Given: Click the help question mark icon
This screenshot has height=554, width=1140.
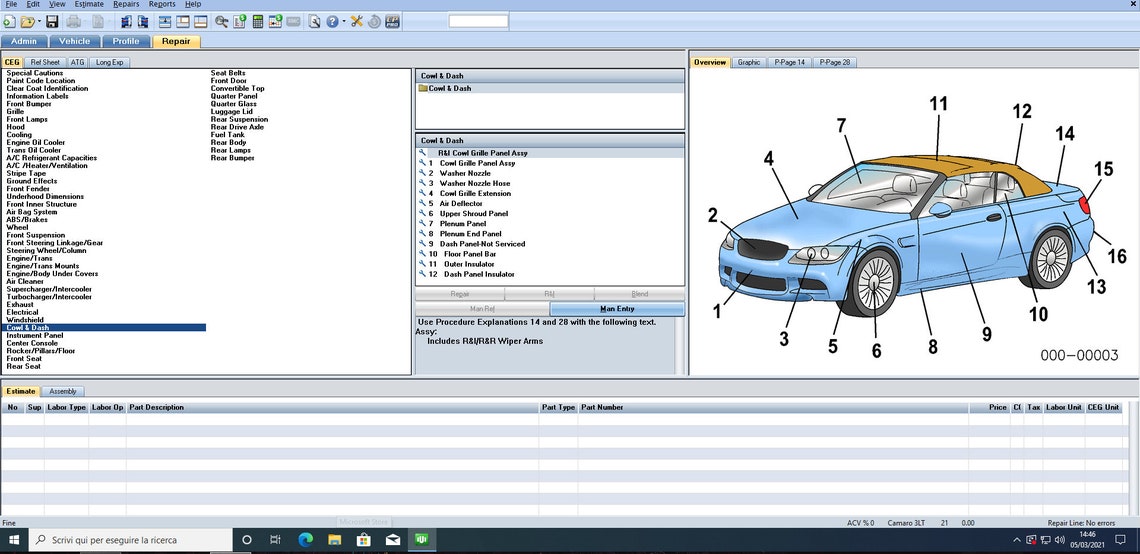Looking at the screenshot, I should pos(332,22).
